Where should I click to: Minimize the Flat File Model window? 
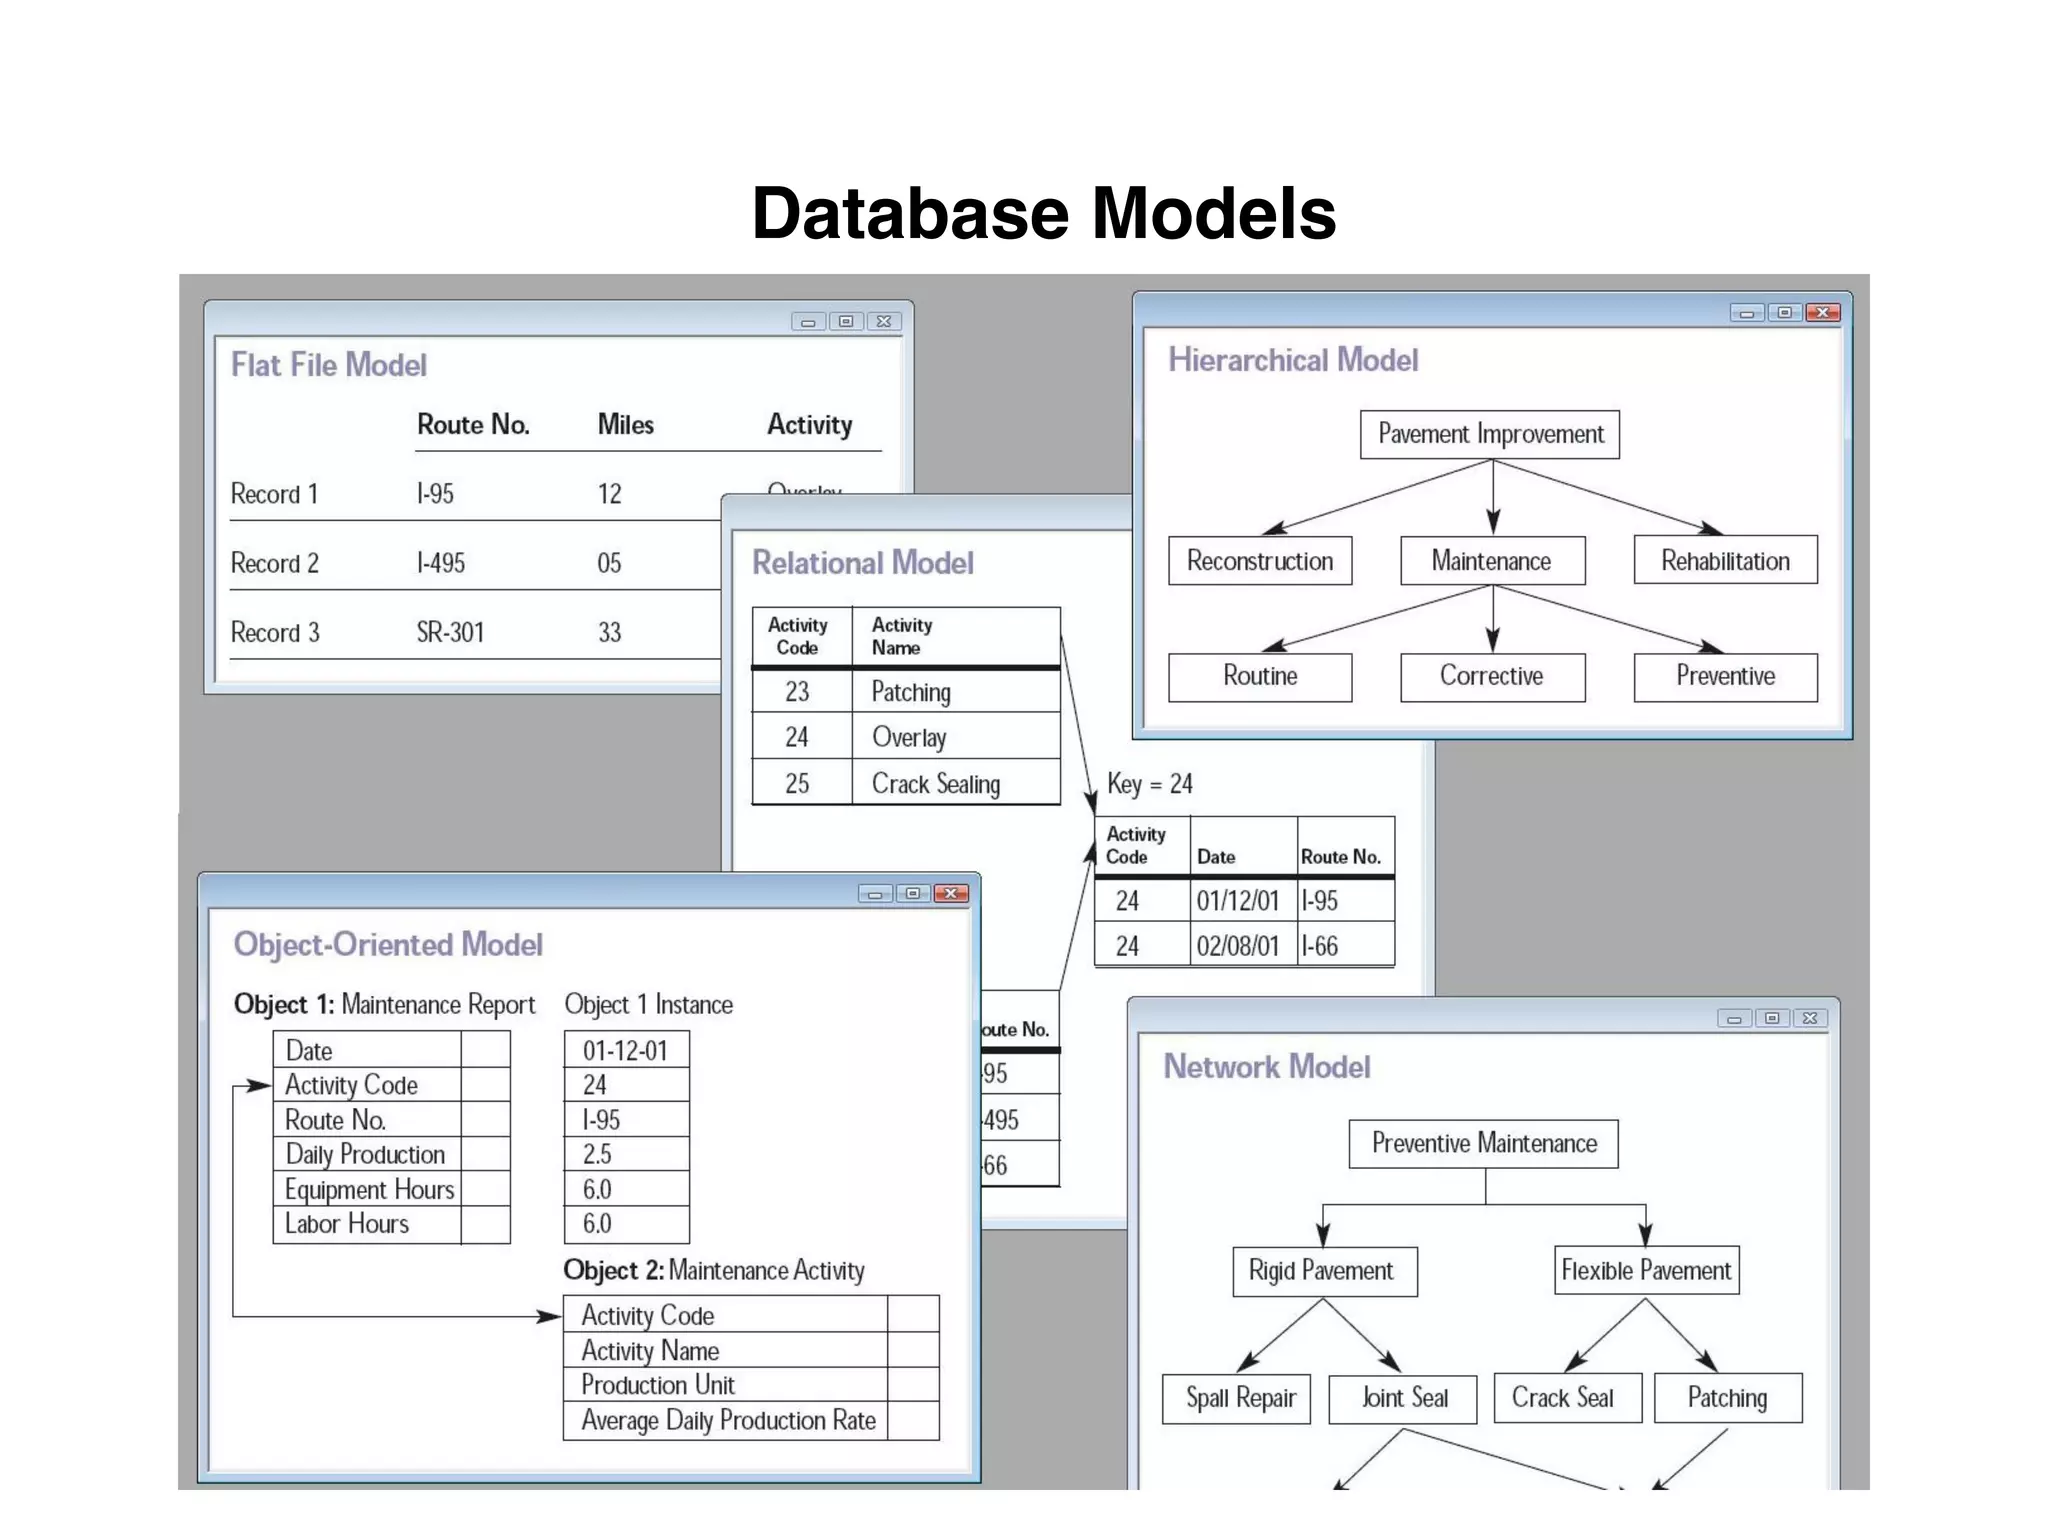pyautogui.click(x=808, y=322)
